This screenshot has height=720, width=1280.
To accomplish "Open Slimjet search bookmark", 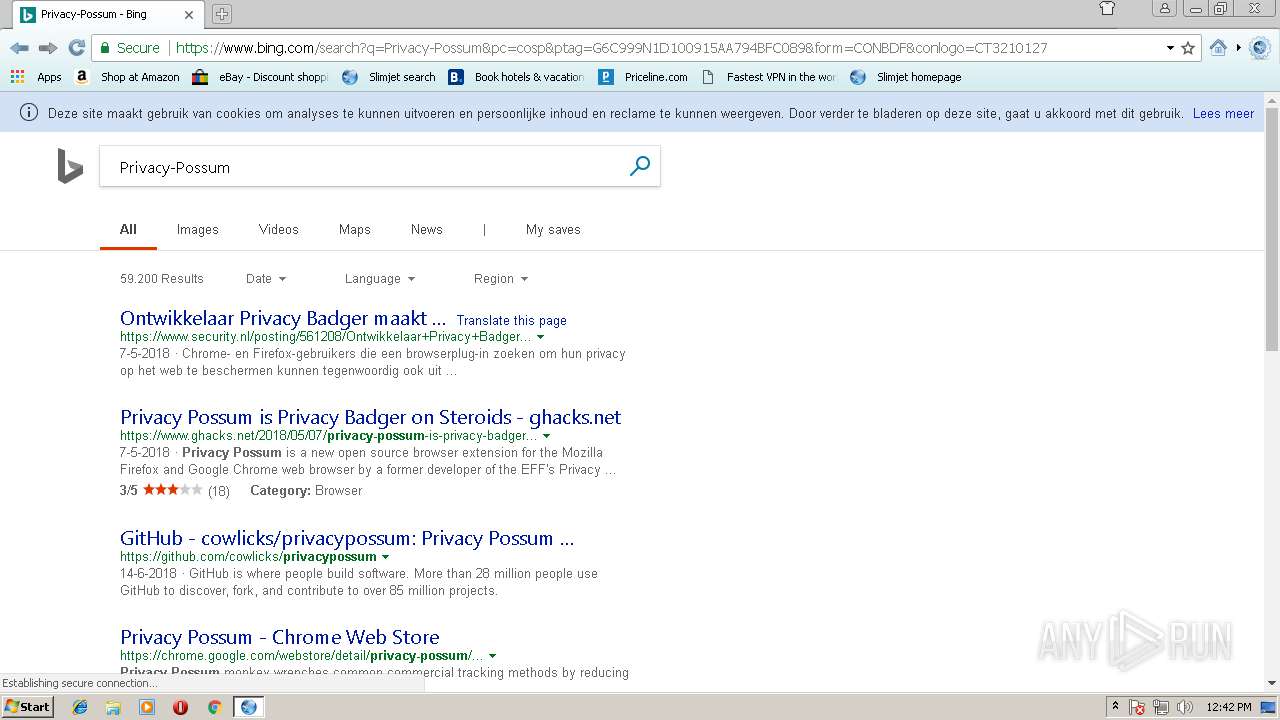I will coord(389,77).
